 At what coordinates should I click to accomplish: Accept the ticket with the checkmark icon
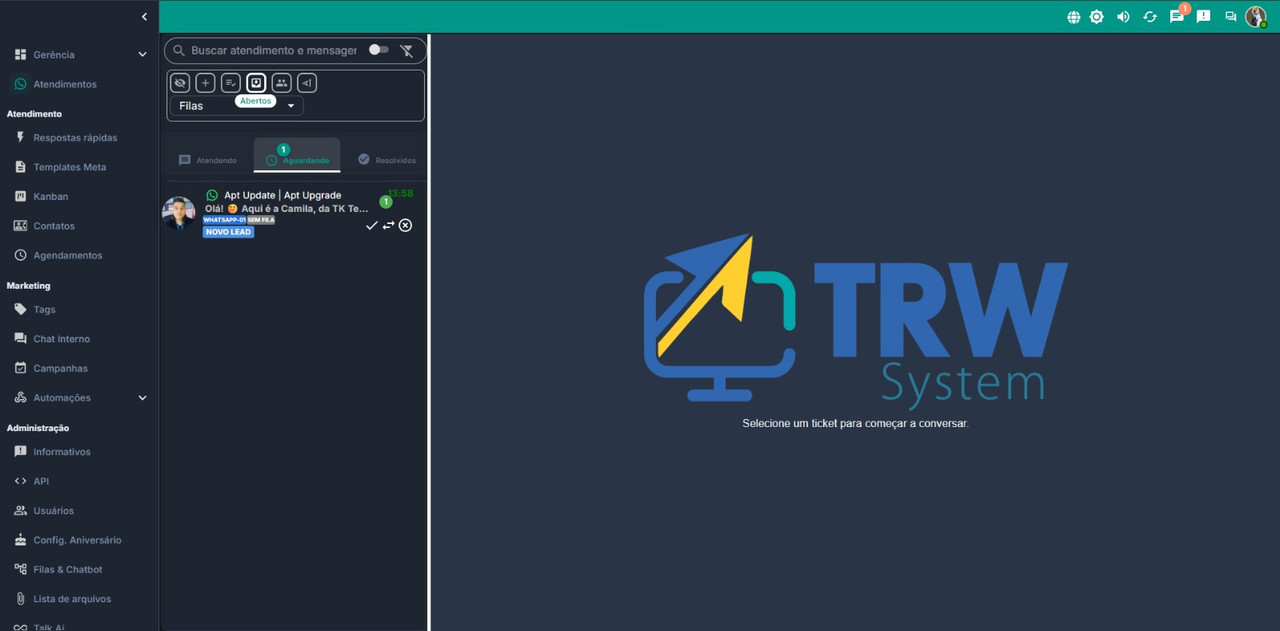(372, 226)
